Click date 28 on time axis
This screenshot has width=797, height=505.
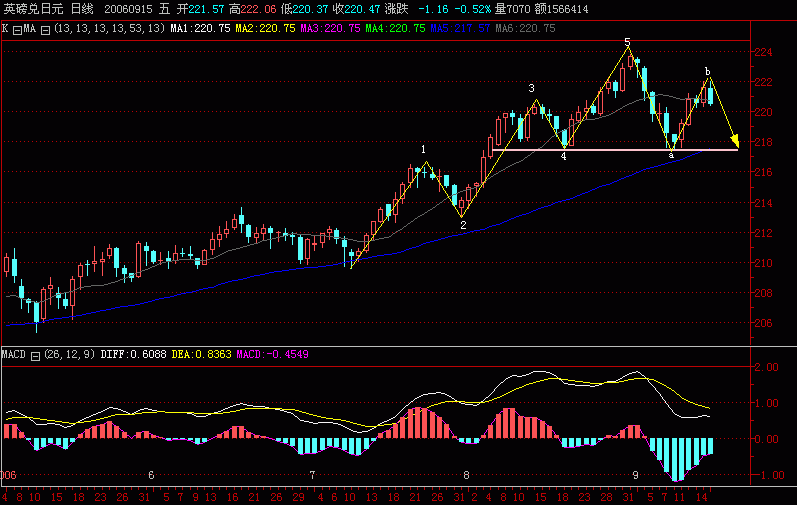click(606, 497)
